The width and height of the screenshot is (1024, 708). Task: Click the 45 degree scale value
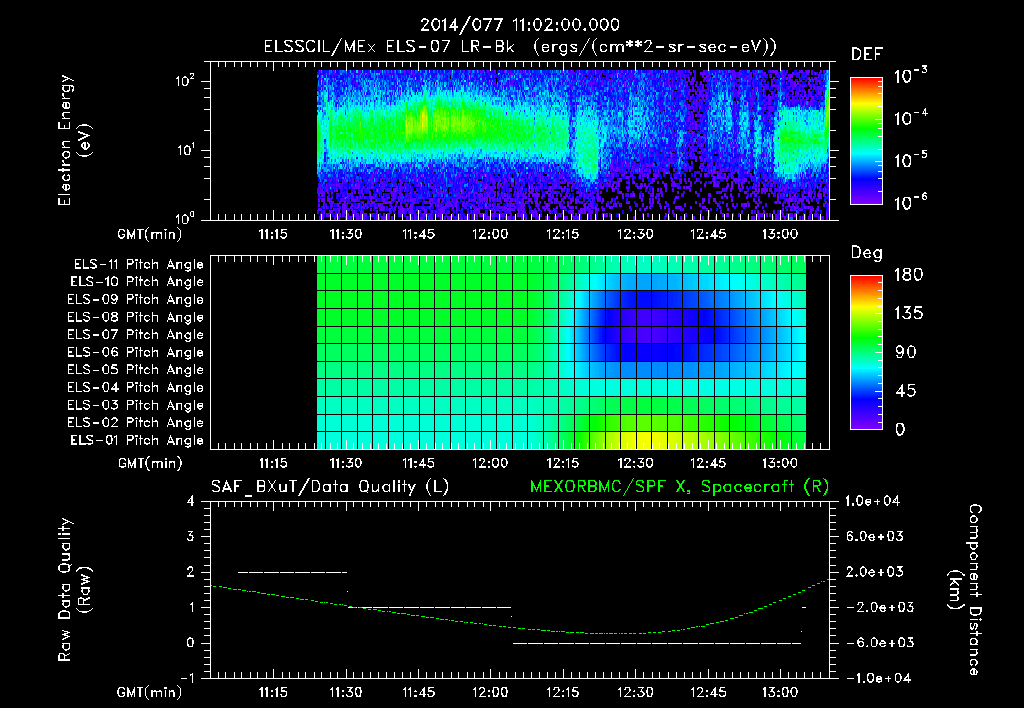click(x=906, y=391)
